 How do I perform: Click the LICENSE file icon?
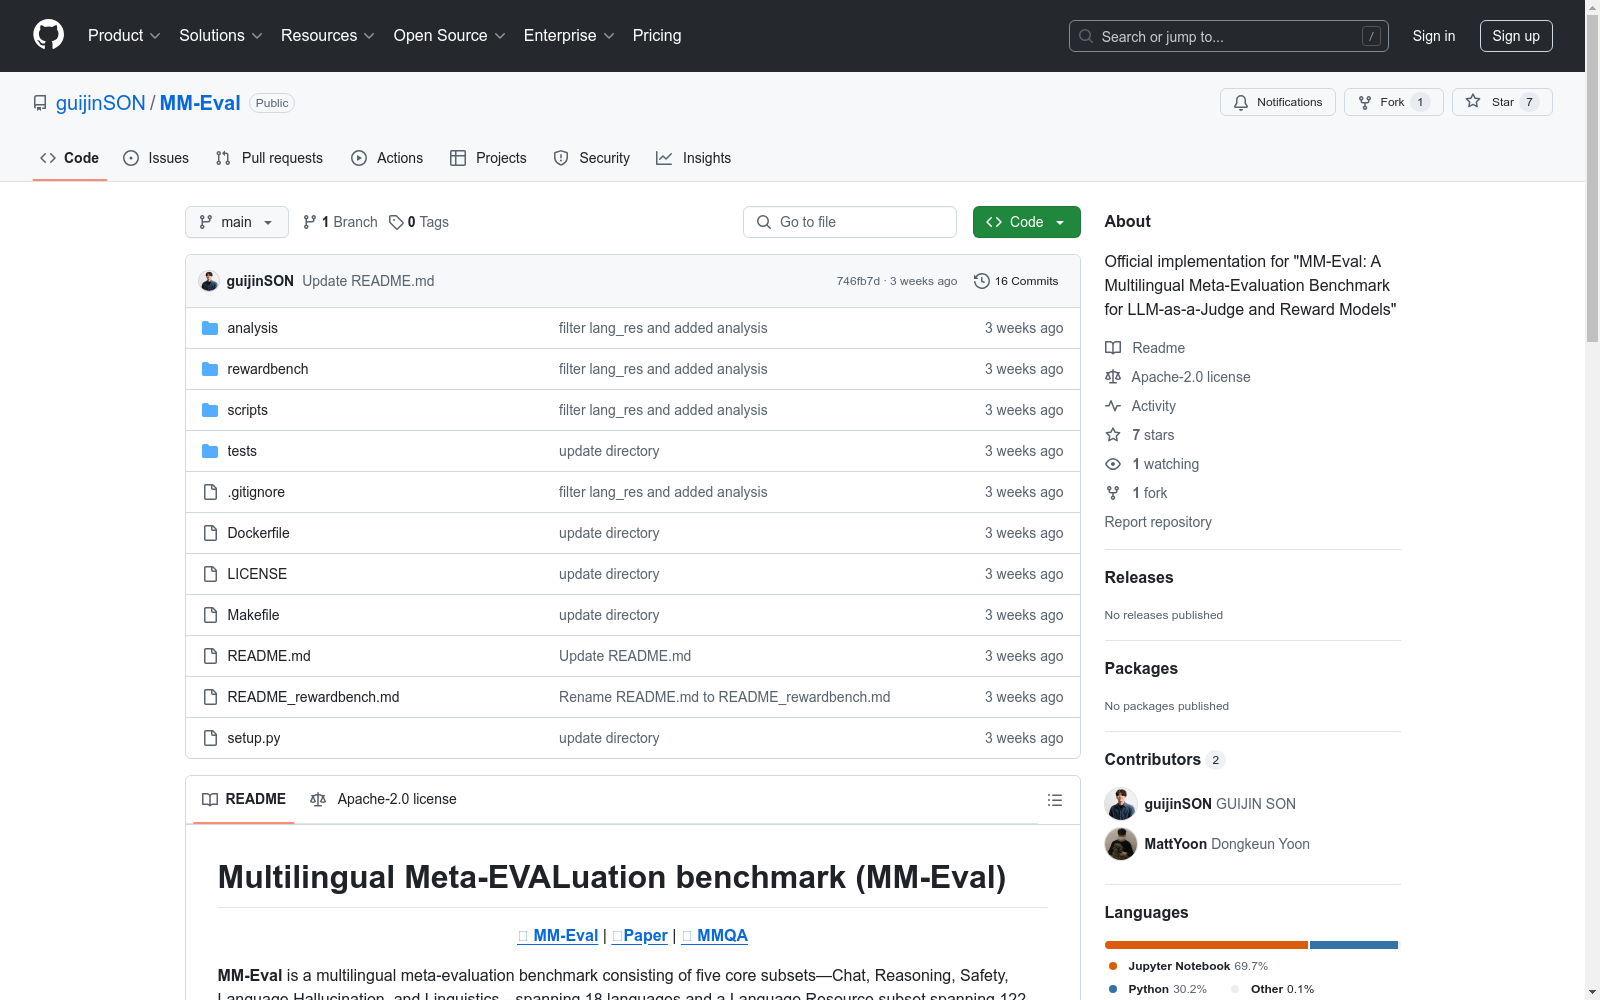tap(210, 574)
